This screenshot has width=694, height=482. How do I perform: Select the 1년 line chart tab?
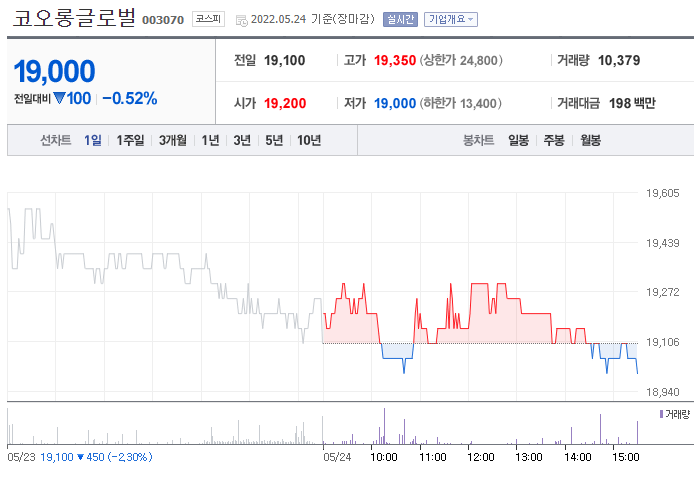tap(210, 140)
